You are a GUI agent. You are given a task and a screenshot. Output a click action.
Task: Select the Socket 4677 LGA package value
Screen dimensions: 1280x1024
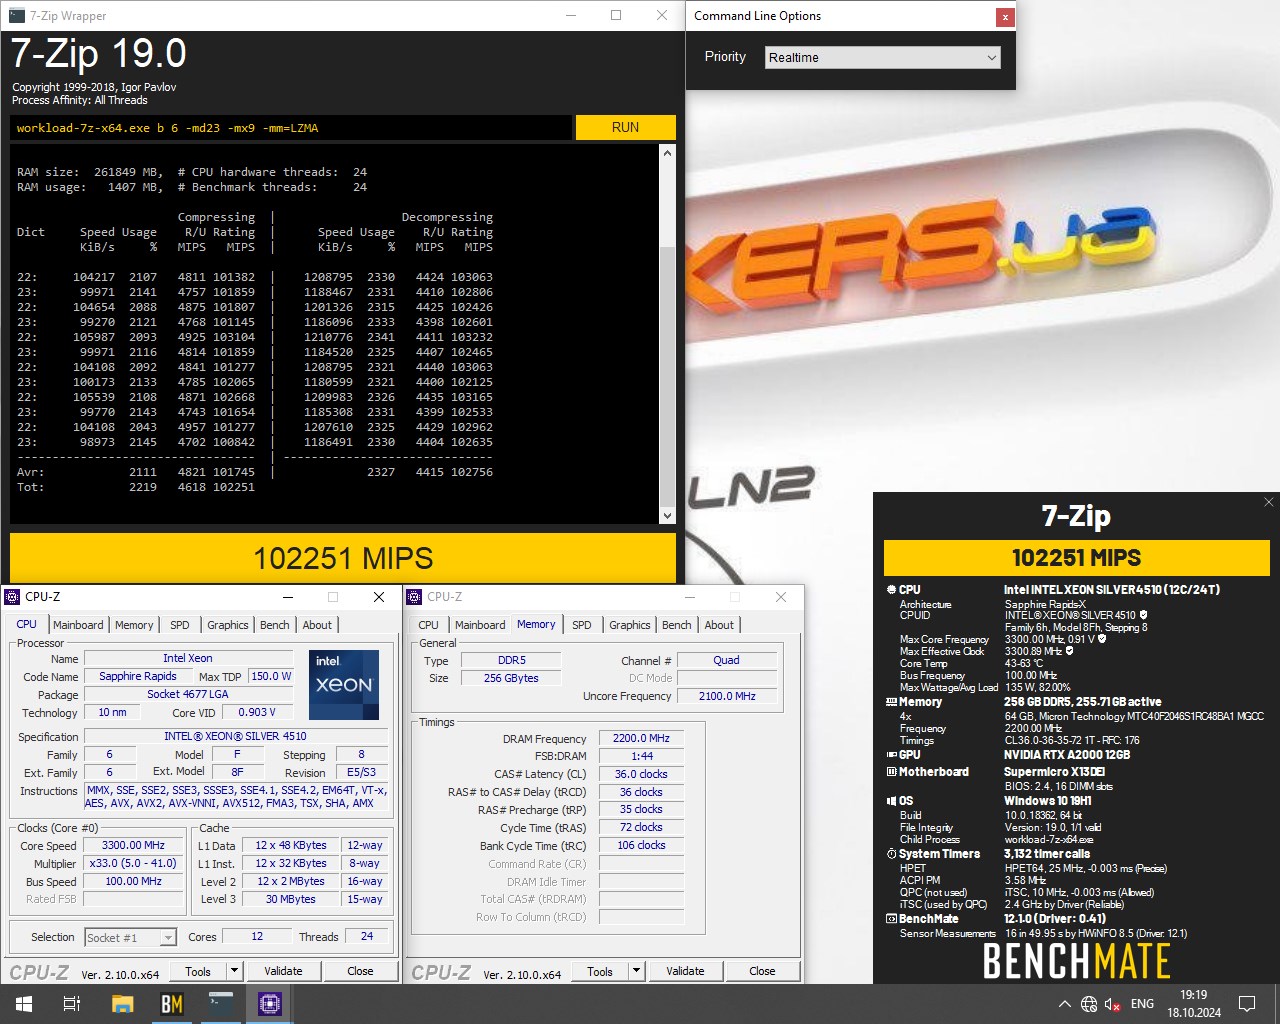pos(188,694)
